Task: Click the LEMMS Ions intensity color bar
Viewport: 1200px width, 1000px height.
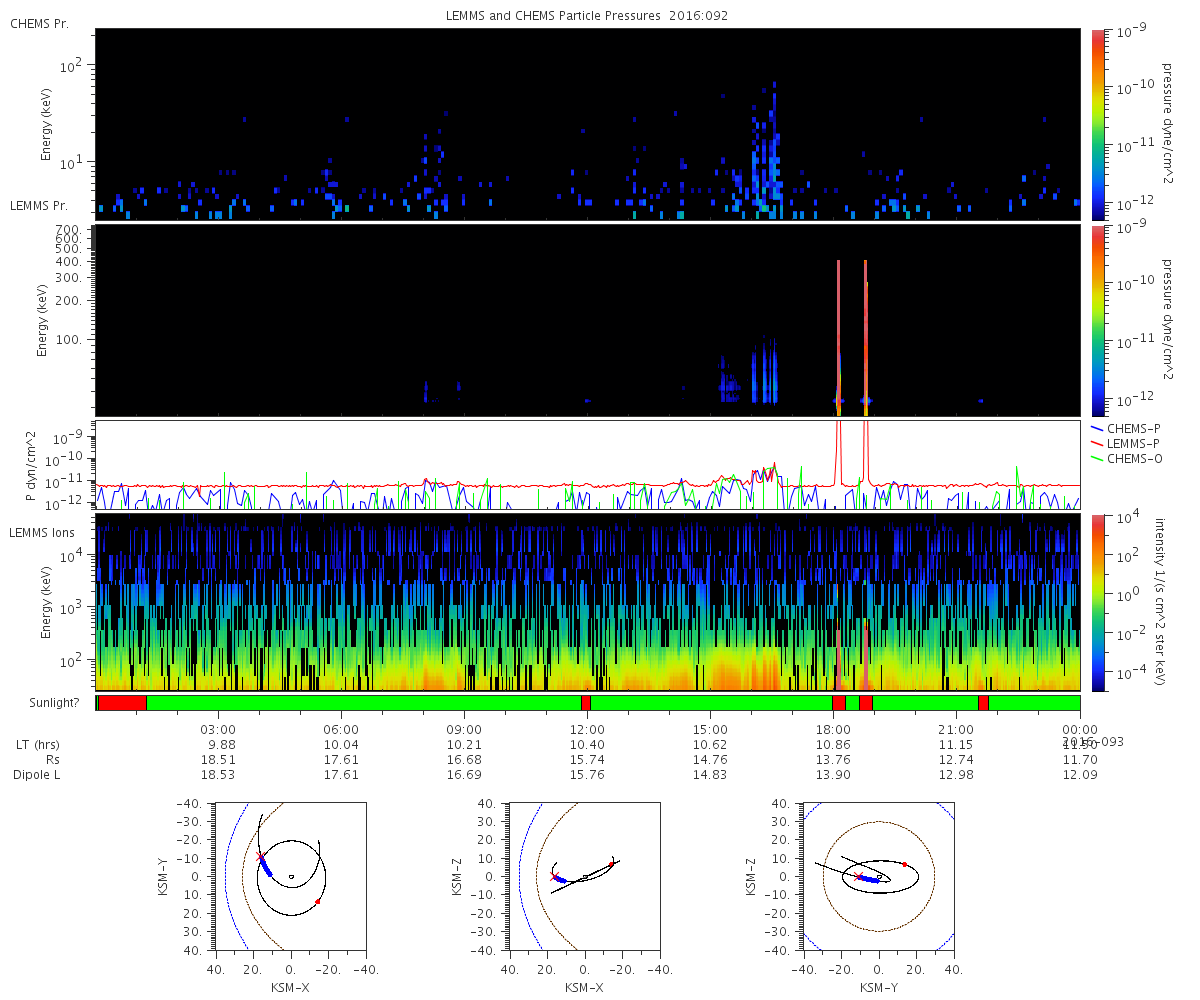Action: (x=1098, y=602)
